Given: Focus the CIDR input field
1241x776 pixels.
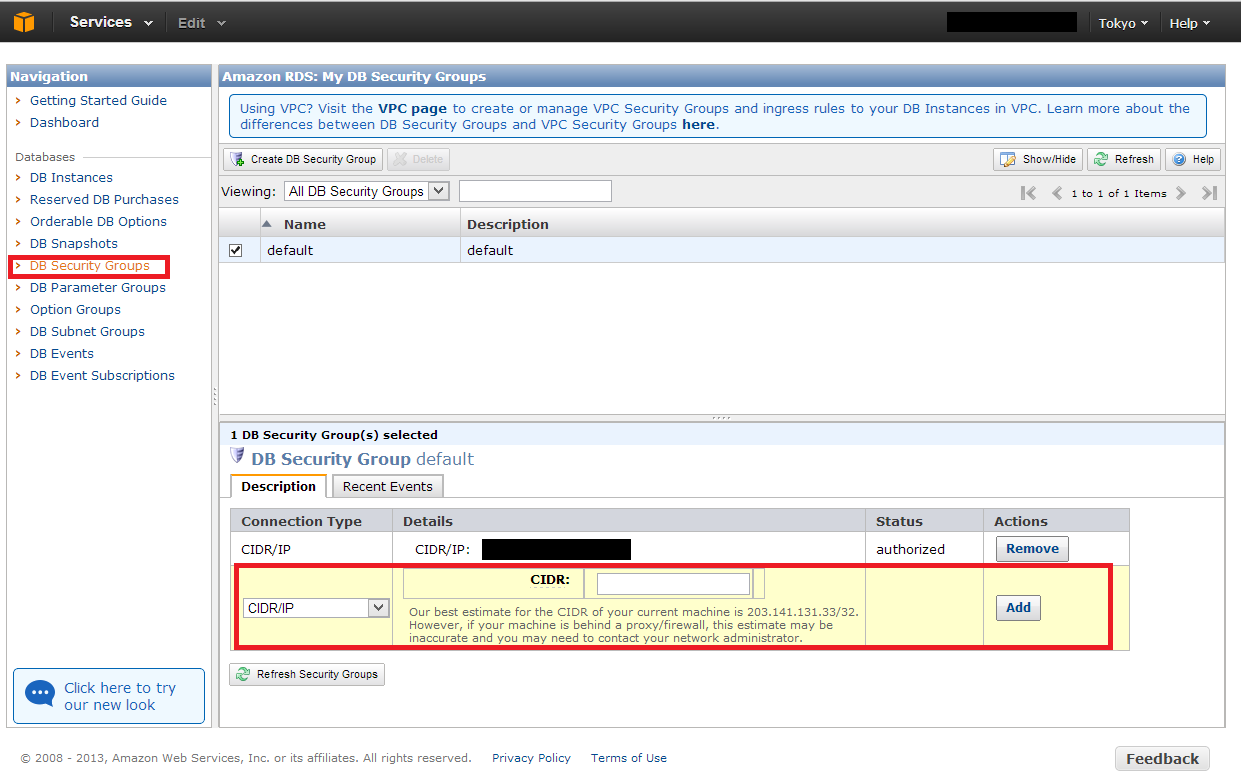Looking at the screenshot, I should pos(673,583).
